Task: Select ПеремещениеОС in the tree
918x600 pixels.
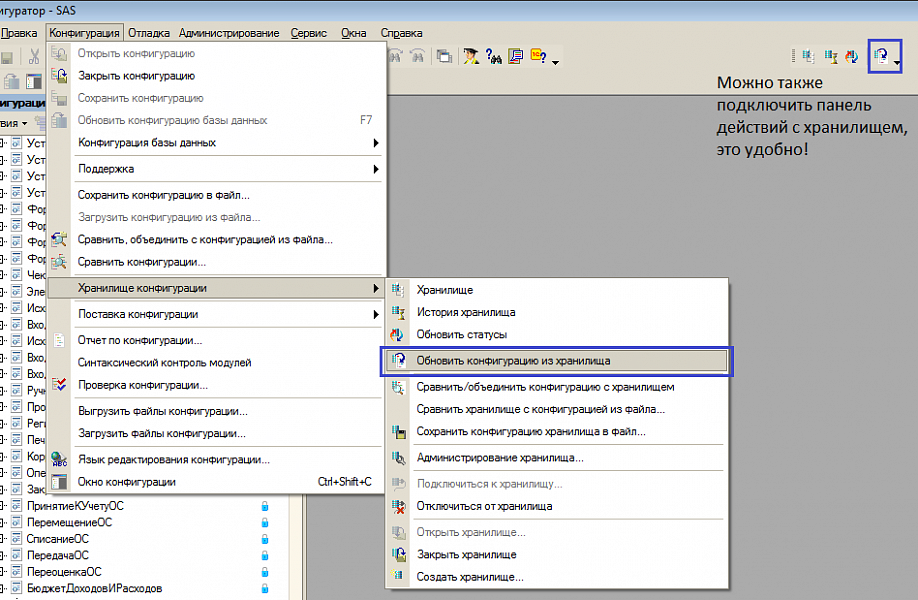Action: (69, 523)
